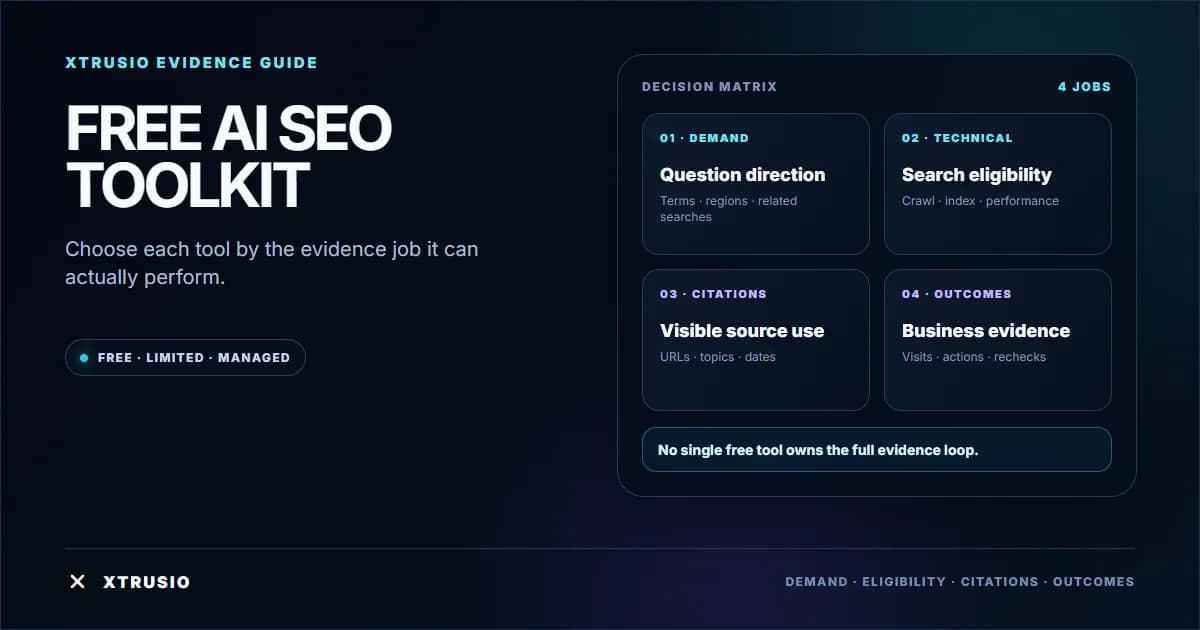Click the footer tagline DEMAND · ELIGIBILITY · CITATIONS · OUTCOMES
The width and height of the screenshot is (1200, 630).
point(960,582)
